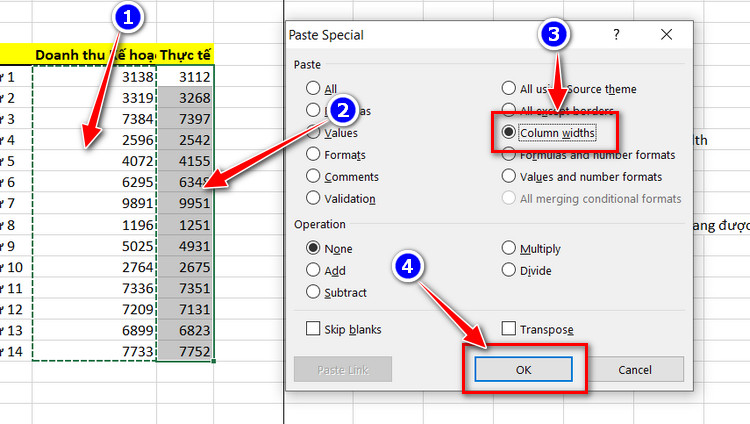Select cell containing 5025
The image size is (750, 424).
[x=94, y=245]
